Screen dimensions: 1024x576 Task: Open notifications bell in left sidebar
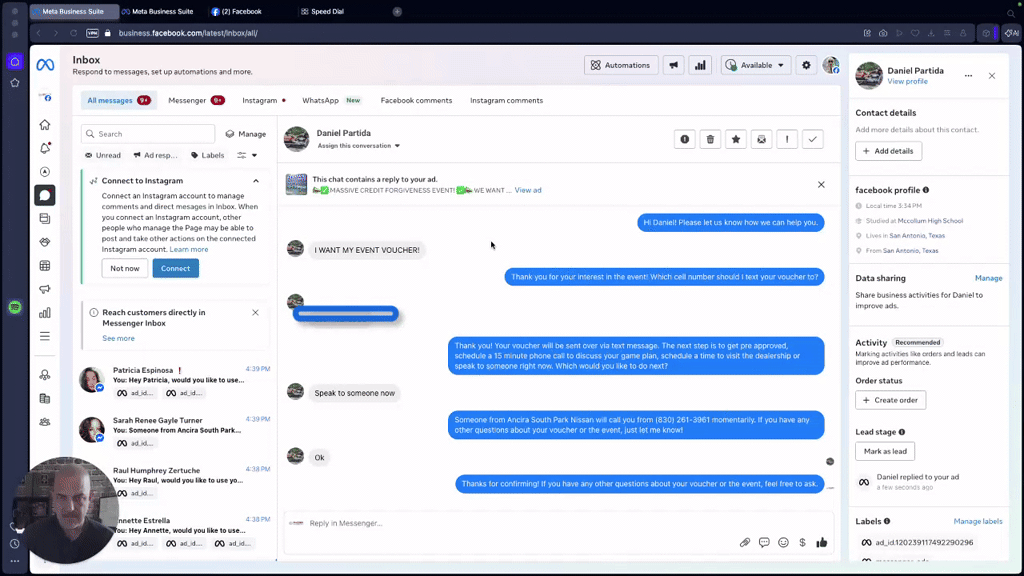43,147
